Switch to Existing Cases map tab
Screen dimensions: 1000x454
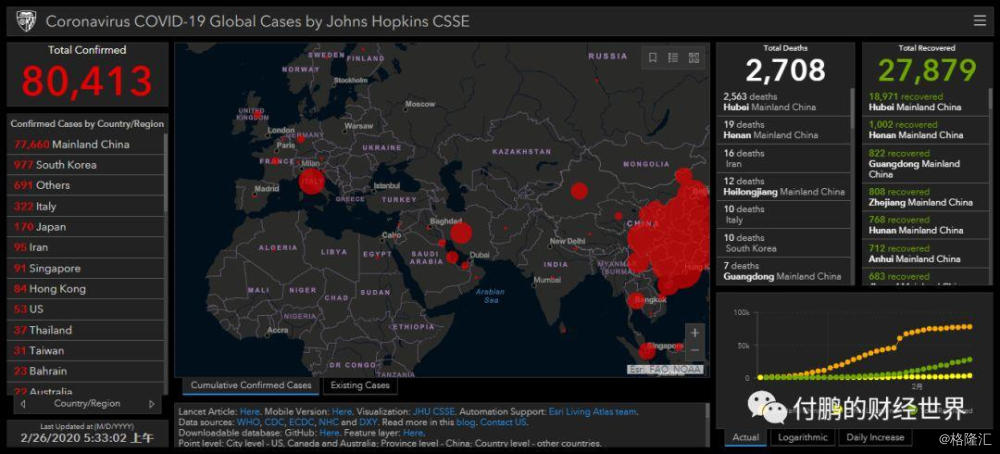pyautogui.click(x=360, y=385)
